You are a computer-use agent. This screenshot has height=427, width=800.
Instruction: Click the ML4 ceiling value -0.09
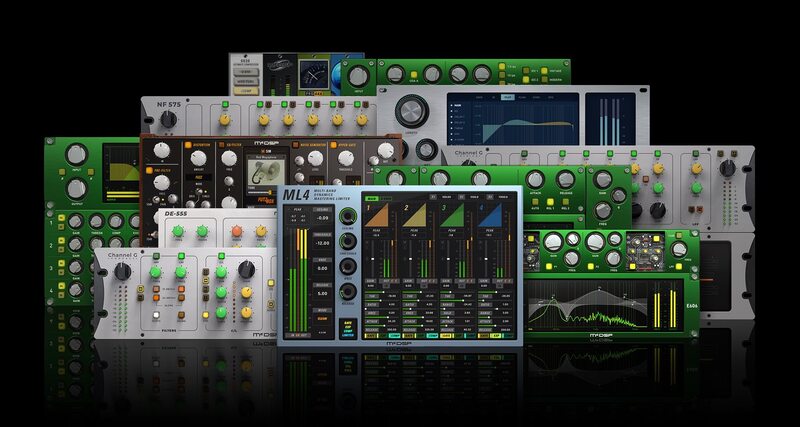pyautogui.click(x=322, y=218)
